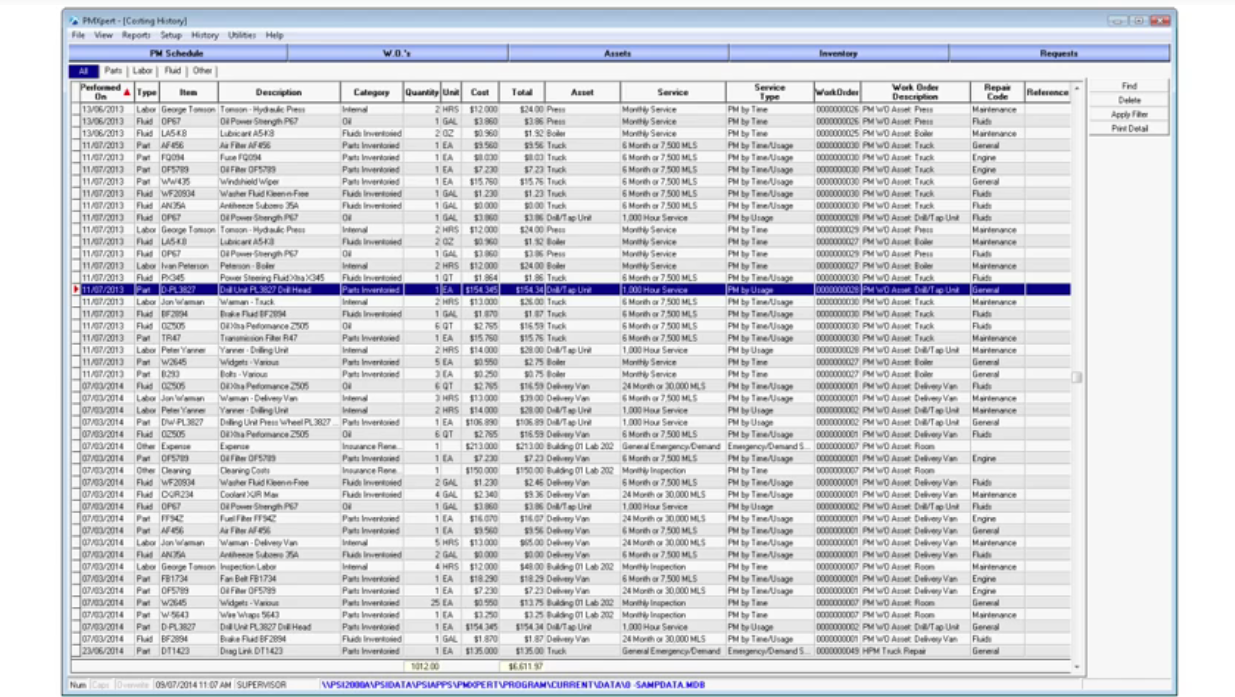
Task: Sort by the Work Order Description header
Action: [916, 92]
